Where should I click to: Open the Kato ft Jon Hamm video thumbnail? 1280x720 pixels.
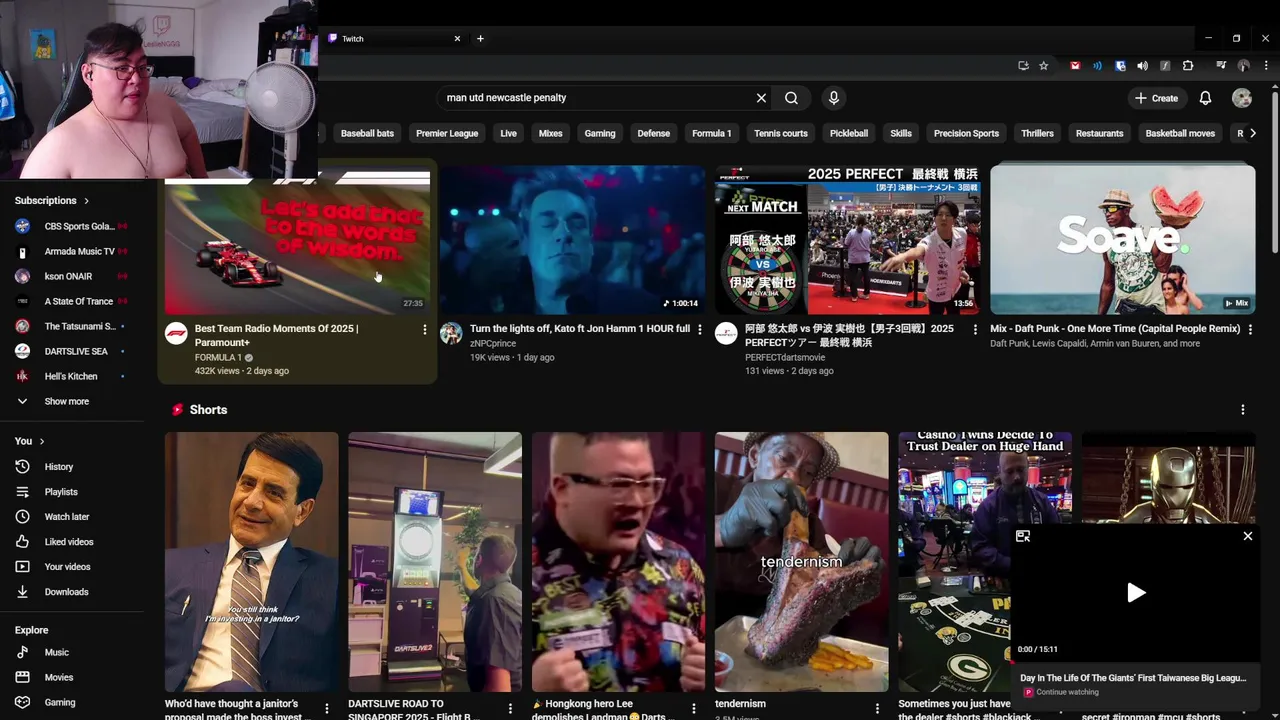pyautogui.click(x=572, y=240)
